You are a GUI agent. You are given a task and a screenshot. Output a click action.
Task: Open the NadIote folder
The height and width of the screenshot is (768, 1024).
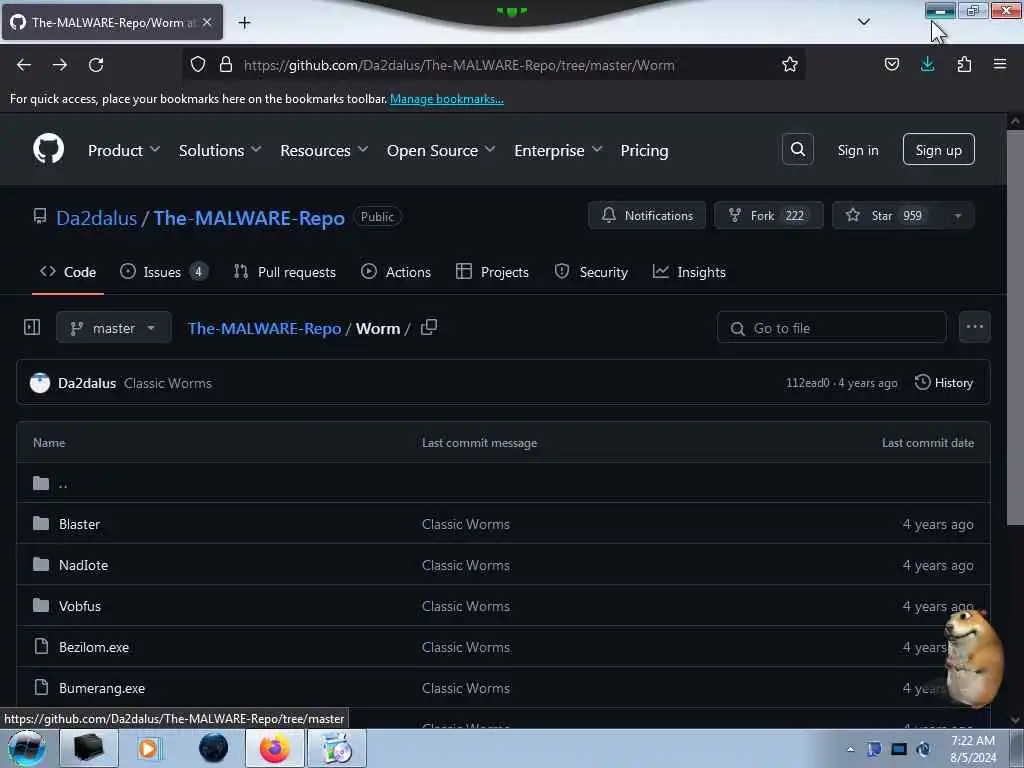pyautogui.click(x=83, y=565)
